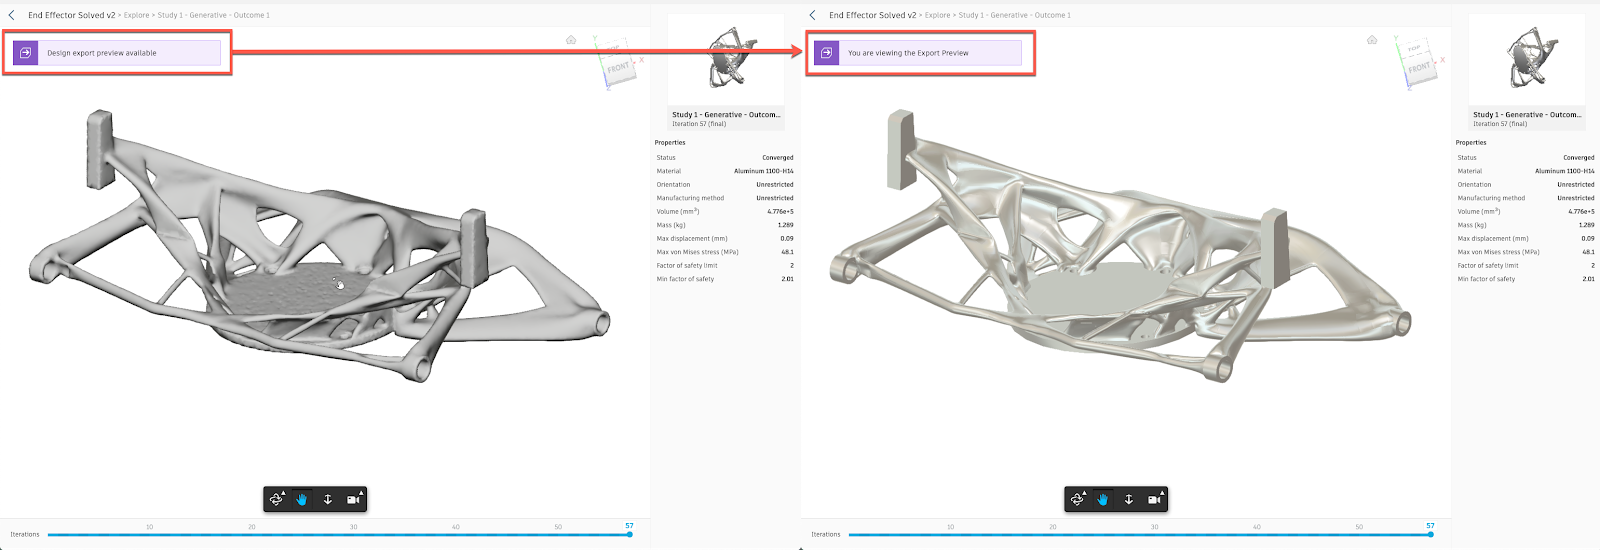Click 'Study 1 - Generative - Outcome 1' breadcrumb in right panel
The image size is (1600, 550).
[1015, 15]
